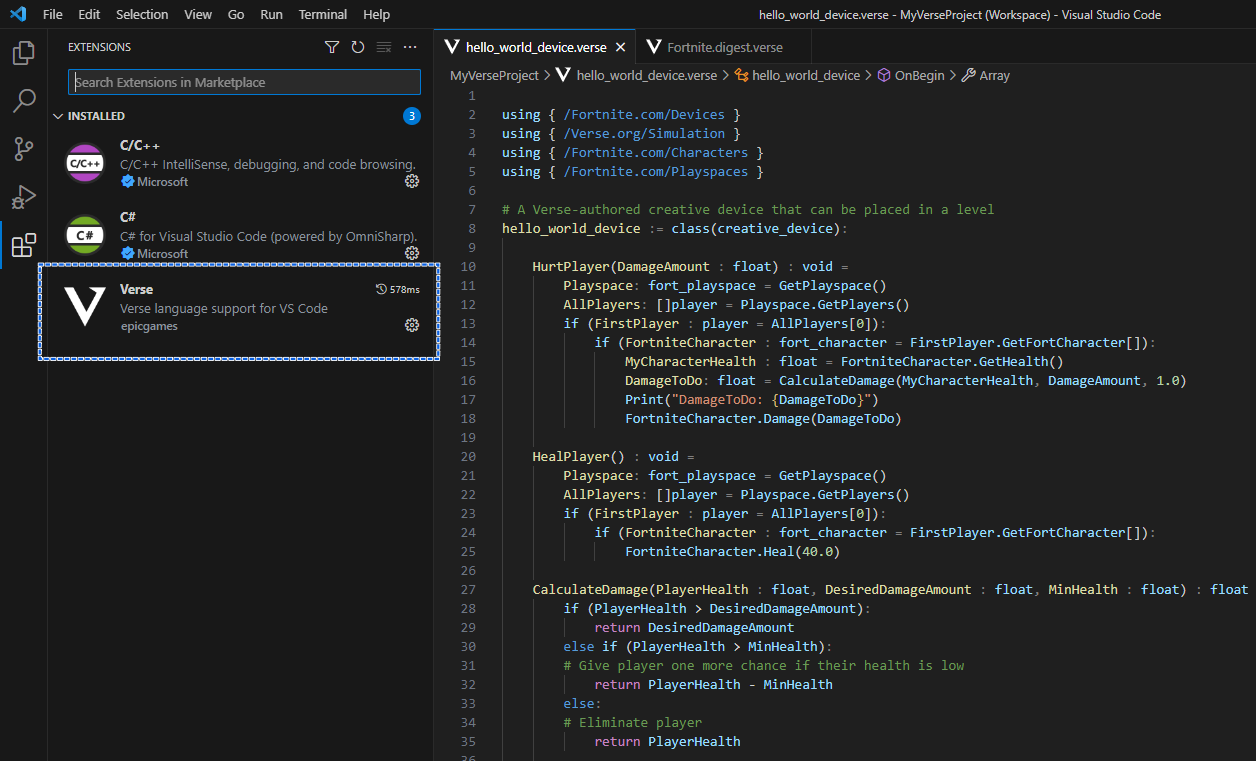Collapse the INSTALLED extensions section
Image resolution: width=1256 pixels, height=761 pixels.
[x=58, y=116]
